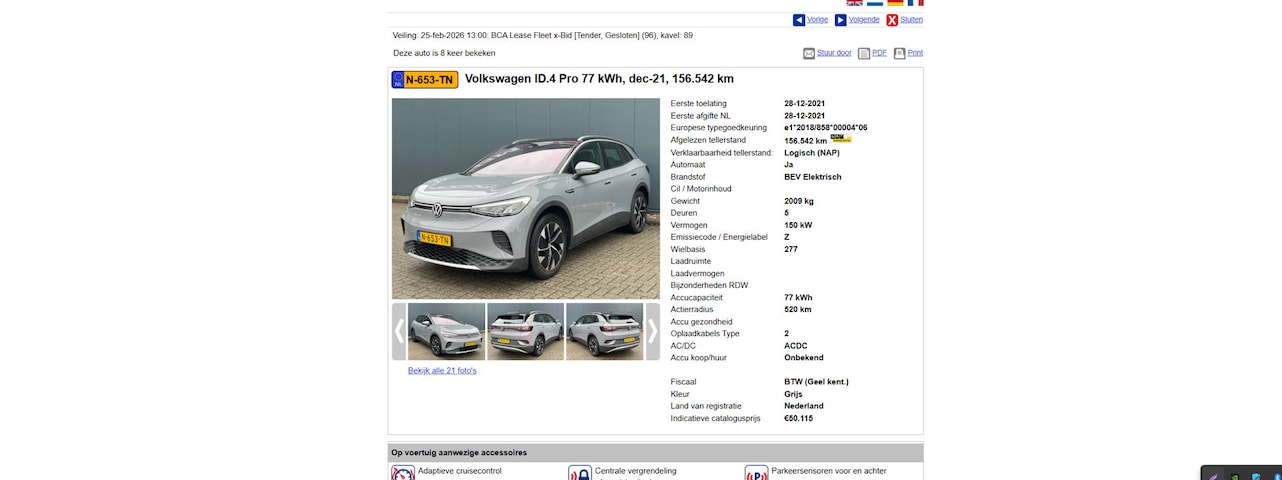Select the first front-view car thumbnail
1282x480 pixels.
pyautogui.click(x=447, y=331)
